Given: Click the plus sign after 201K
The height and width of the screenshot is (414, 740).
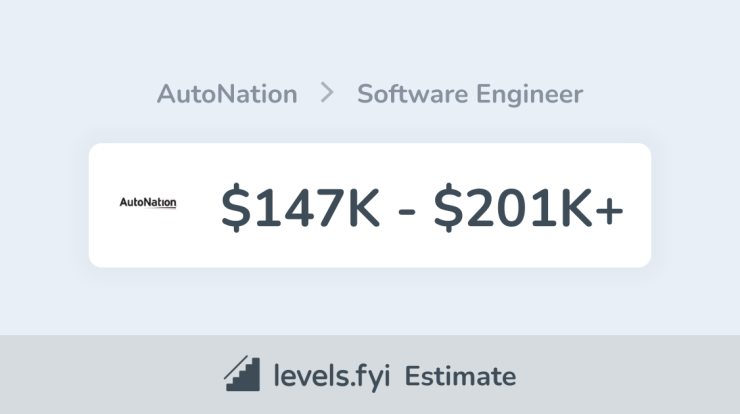Looking at the screenshot, I should (x=609, y=211).
